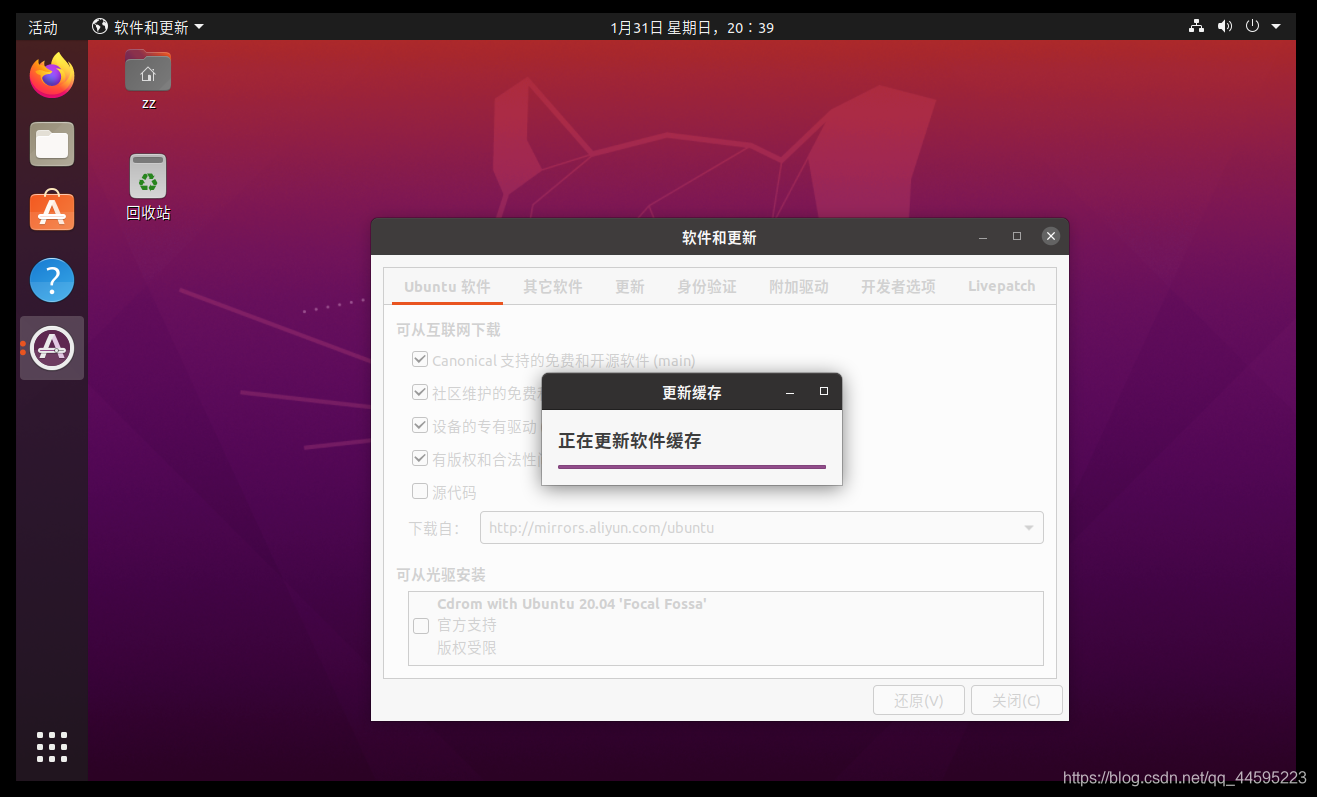Launch Firefox from the dock
This screenshot has height=797, width=1317.
52,75
